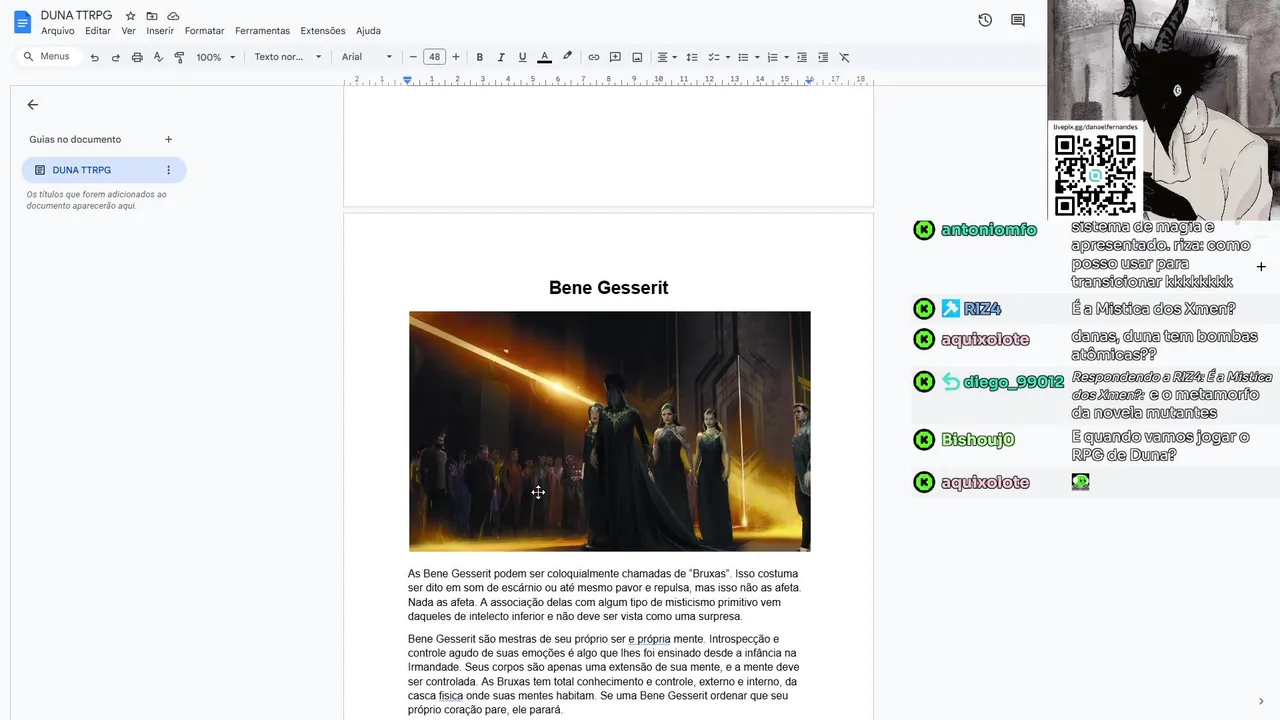Toggle bold formatting

click(480, 57)
